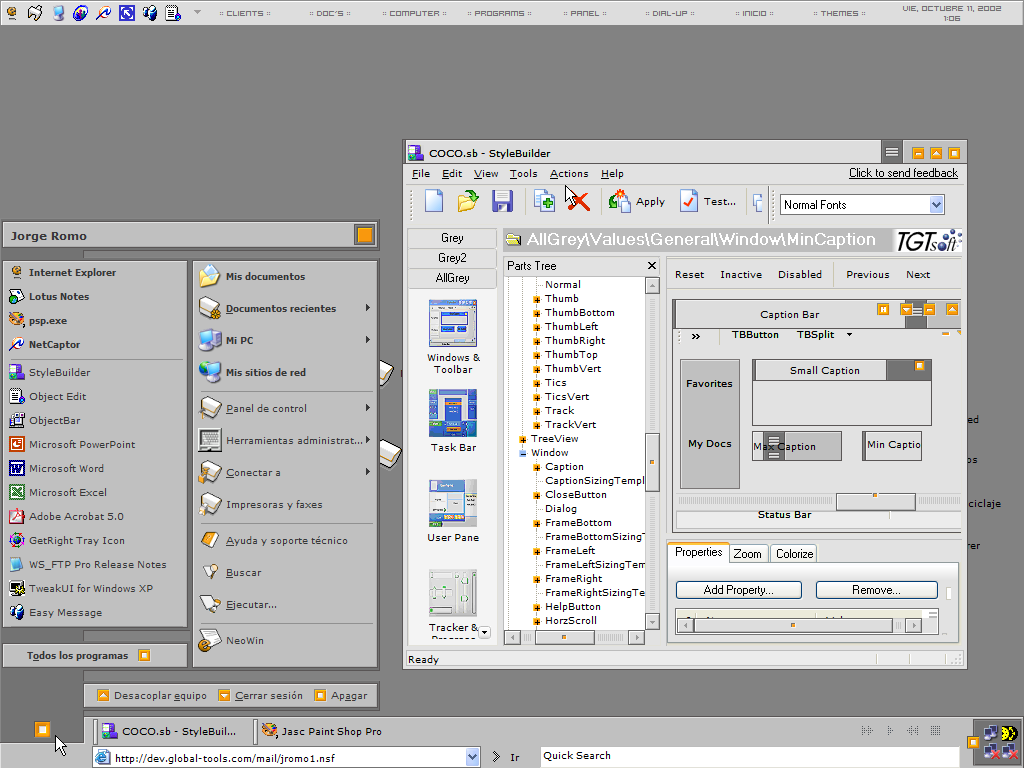The height and width of the screenshot is (768, 1024).
Task: Click the Quick Search input field
Action: tap(748, 756)
